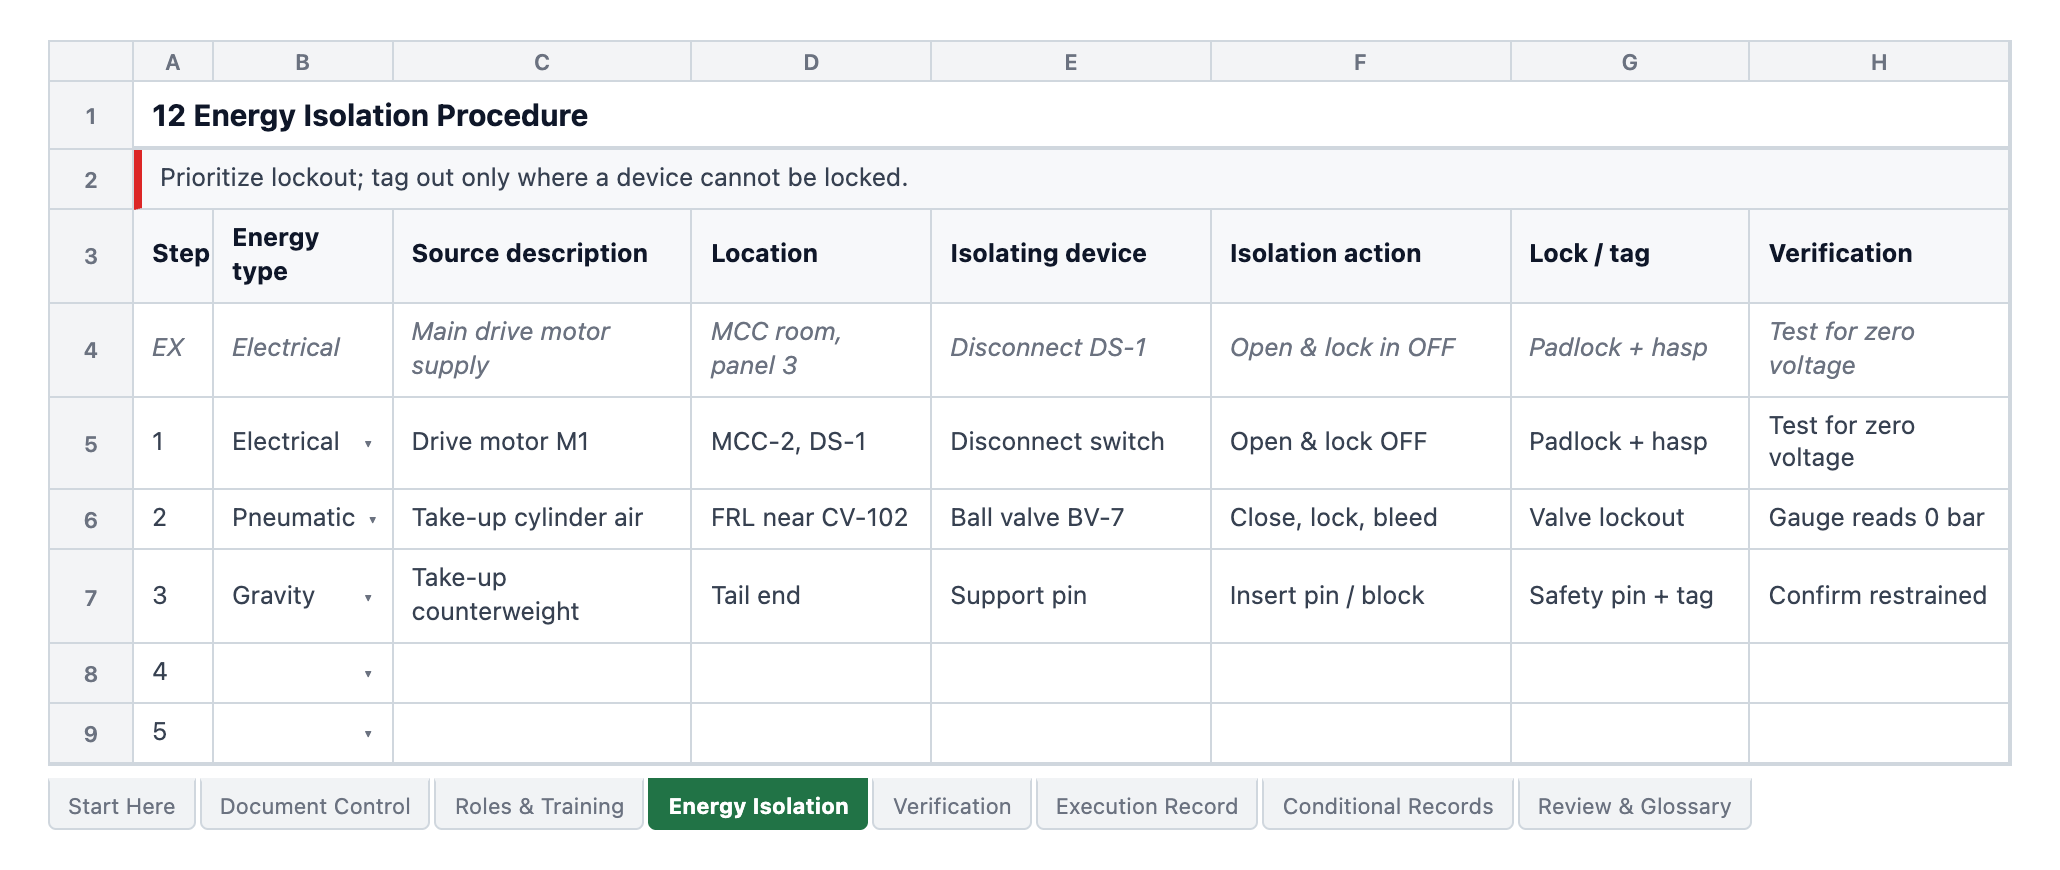Select column H header
This screenshot has width=2060, height=870.
[1879, 62]
